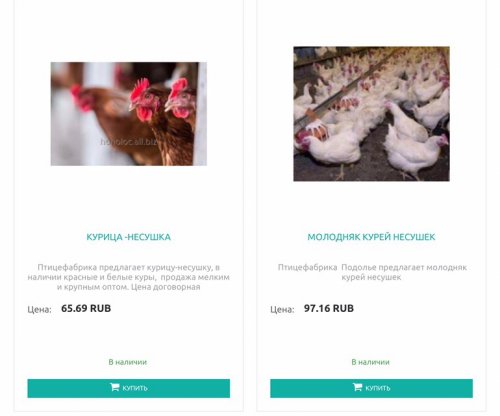Viewport: 500px width, 416px height.
Task: Click cart icon on left КУПИТЬ button
Action: (114, 387)
